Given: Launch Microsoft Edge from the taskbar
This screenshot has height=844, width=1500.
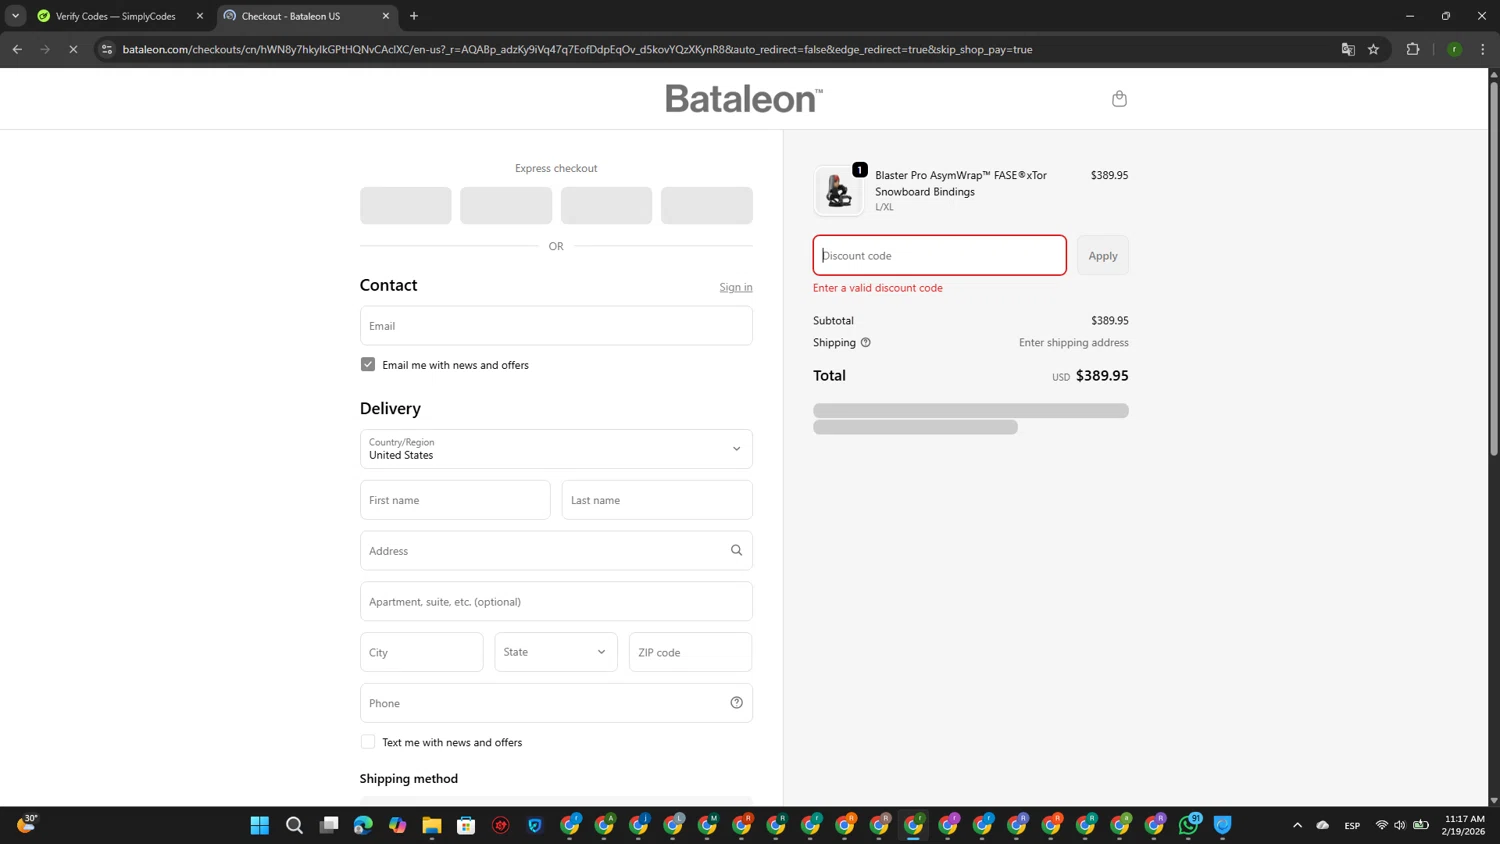Looking at the screenshot, I should (363, 825).
